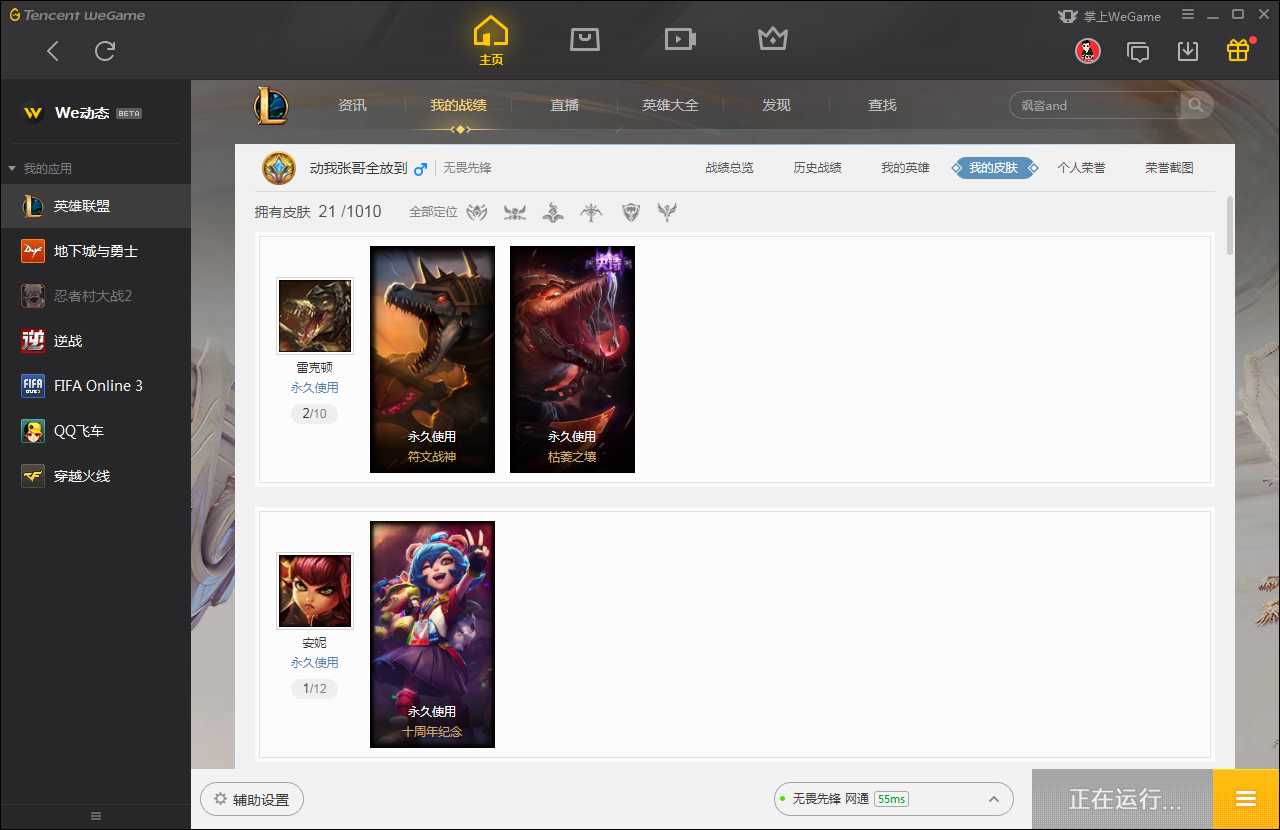Click the sidebar bottom collapse handle icon
The width and height of the screenshot is (1280, 830).
(95, 817)
